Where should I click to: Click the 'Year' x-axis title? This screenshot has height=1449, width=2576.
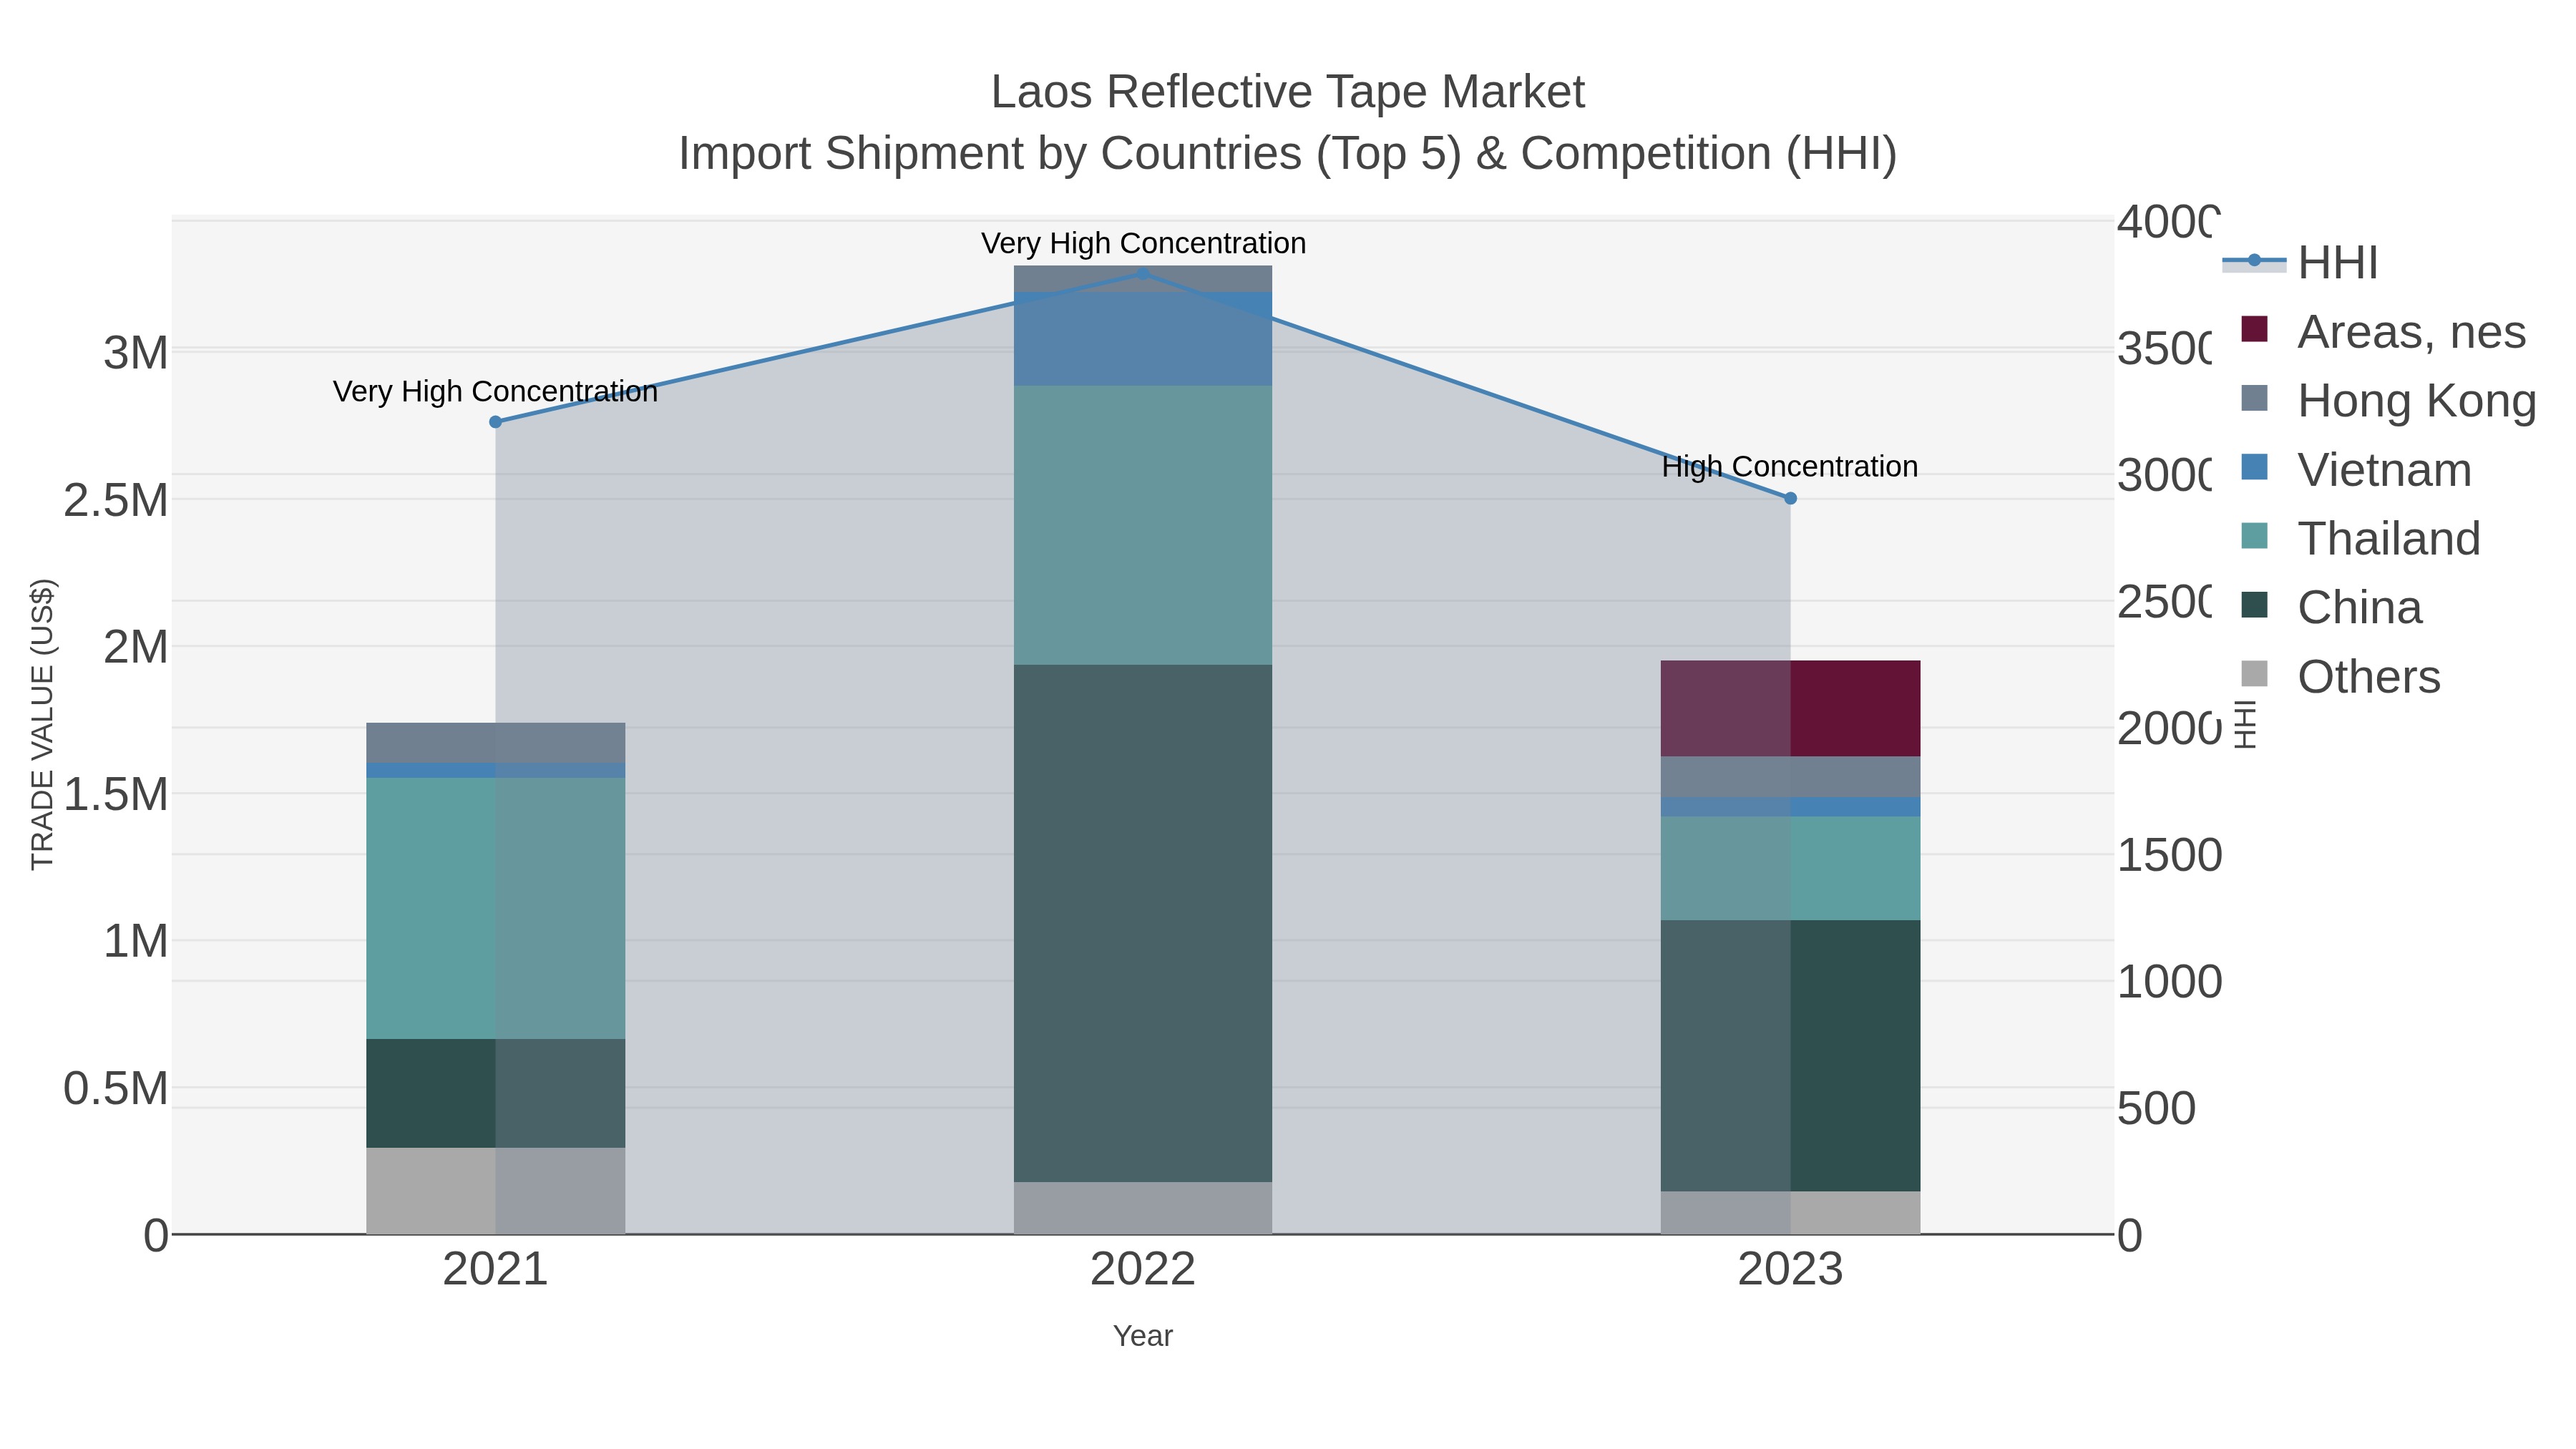[1143, 1336]
